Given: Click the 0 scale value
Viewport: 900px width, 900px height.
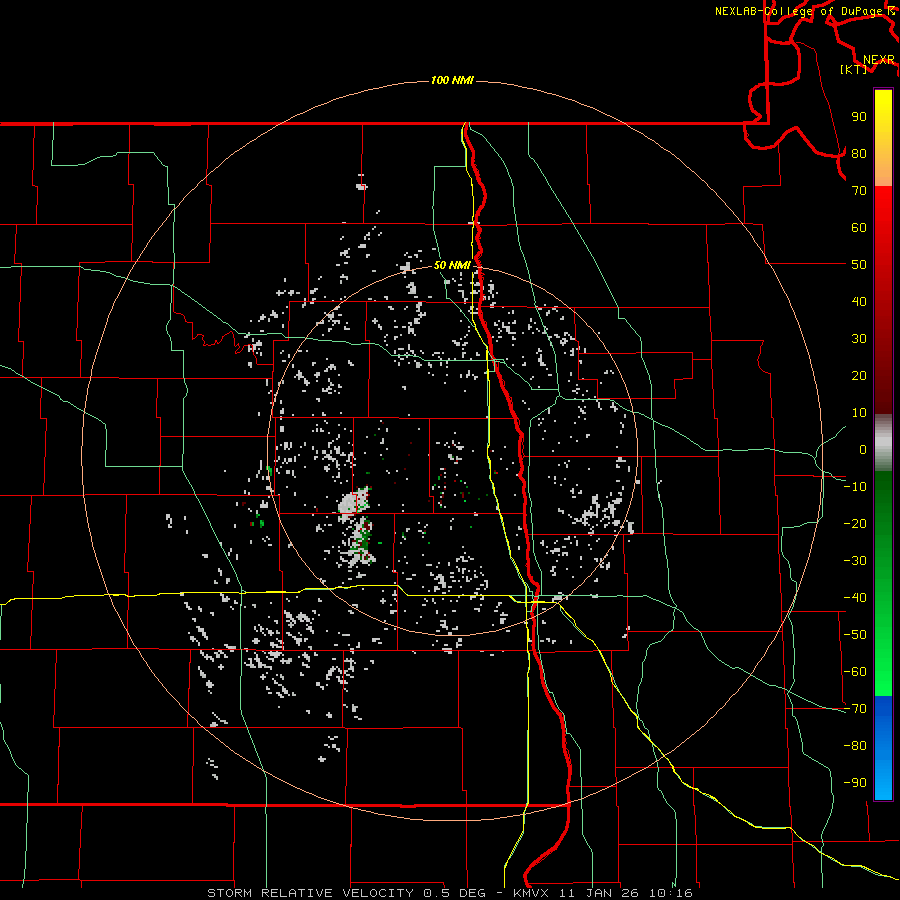Looking at the screenshot, I should [x=863, y=450].
